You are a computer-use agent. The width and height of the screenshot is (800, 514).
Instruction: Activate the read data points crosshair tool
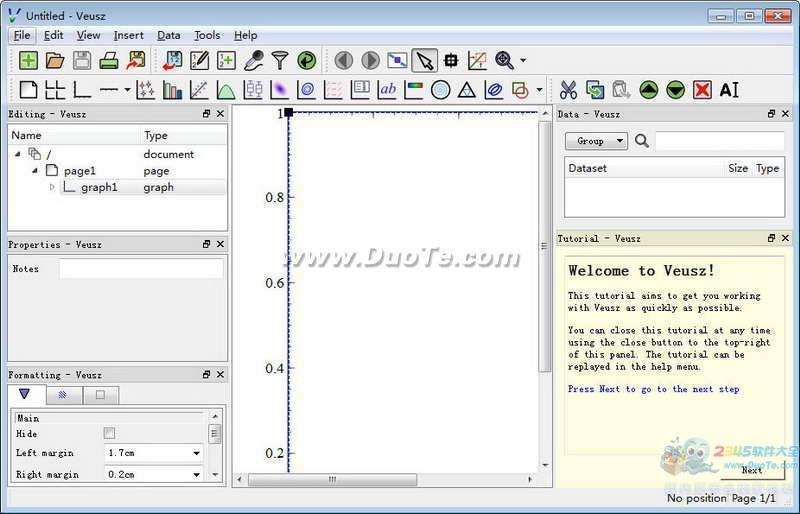pyautogui.click(x=451, y=61)
